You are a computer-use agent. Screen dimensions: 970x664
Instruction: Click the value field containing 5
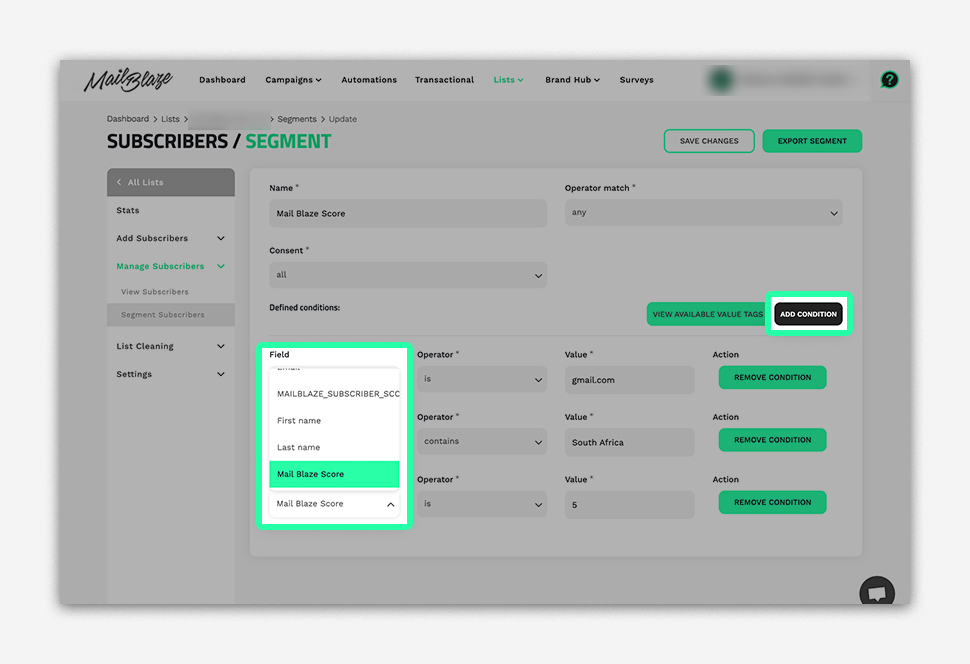pyautogui.click(x=629, y=505)
